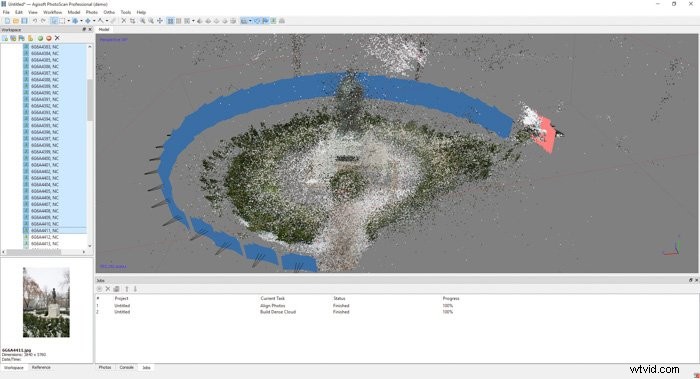Click the Status column header
The image size is (700, 379).
339,298
